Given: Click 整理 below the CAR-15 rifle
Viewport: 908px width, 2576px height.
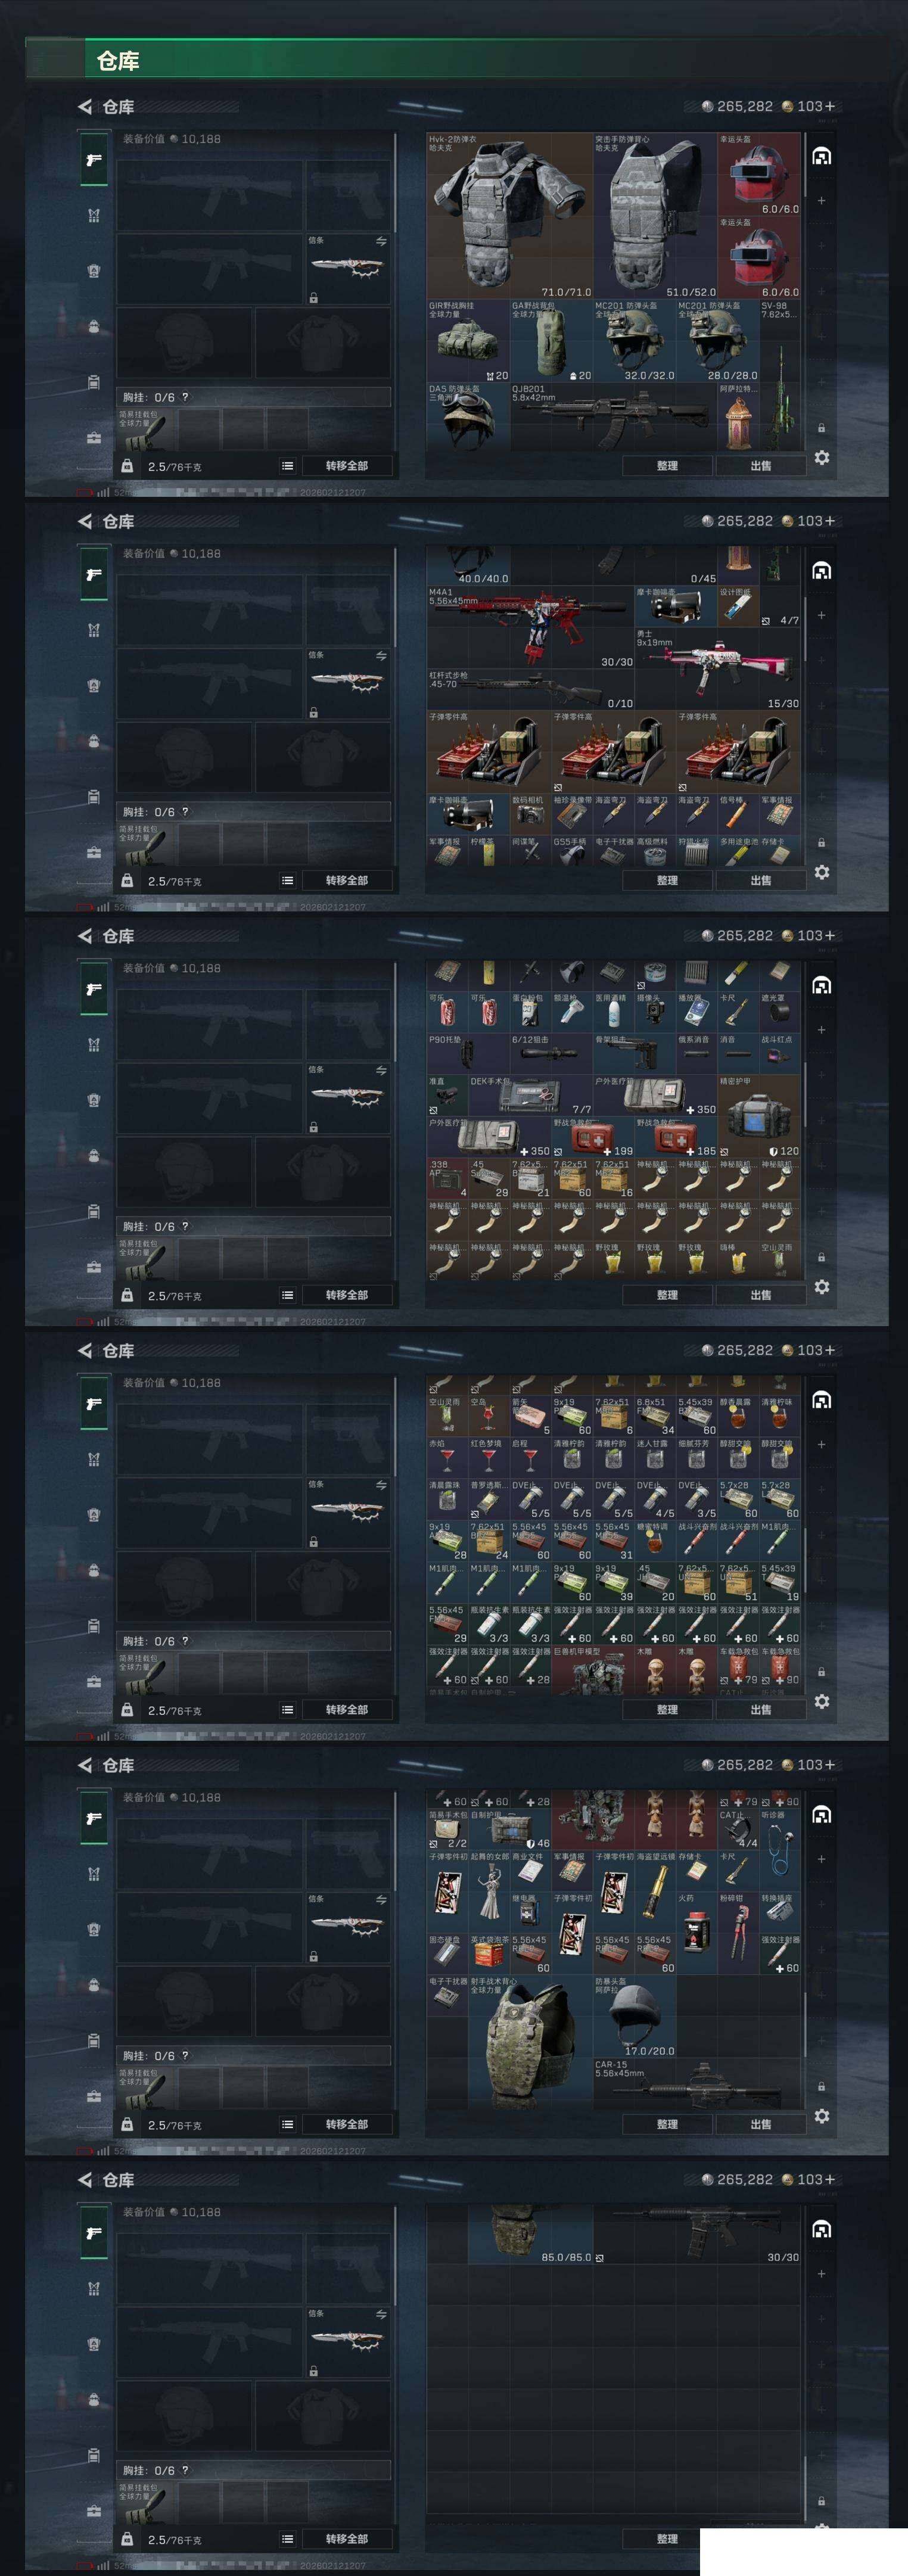Looking at the screenshot, I should [x=667, y=2124].
